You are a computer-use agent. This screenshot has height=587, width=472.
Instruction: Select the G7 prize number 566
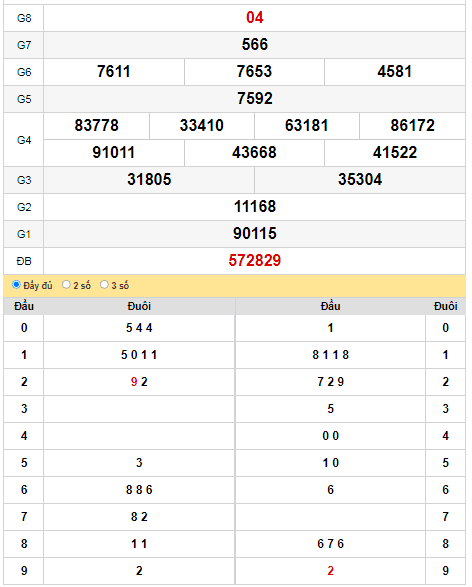pyautogui.click(x=255, y=45)
